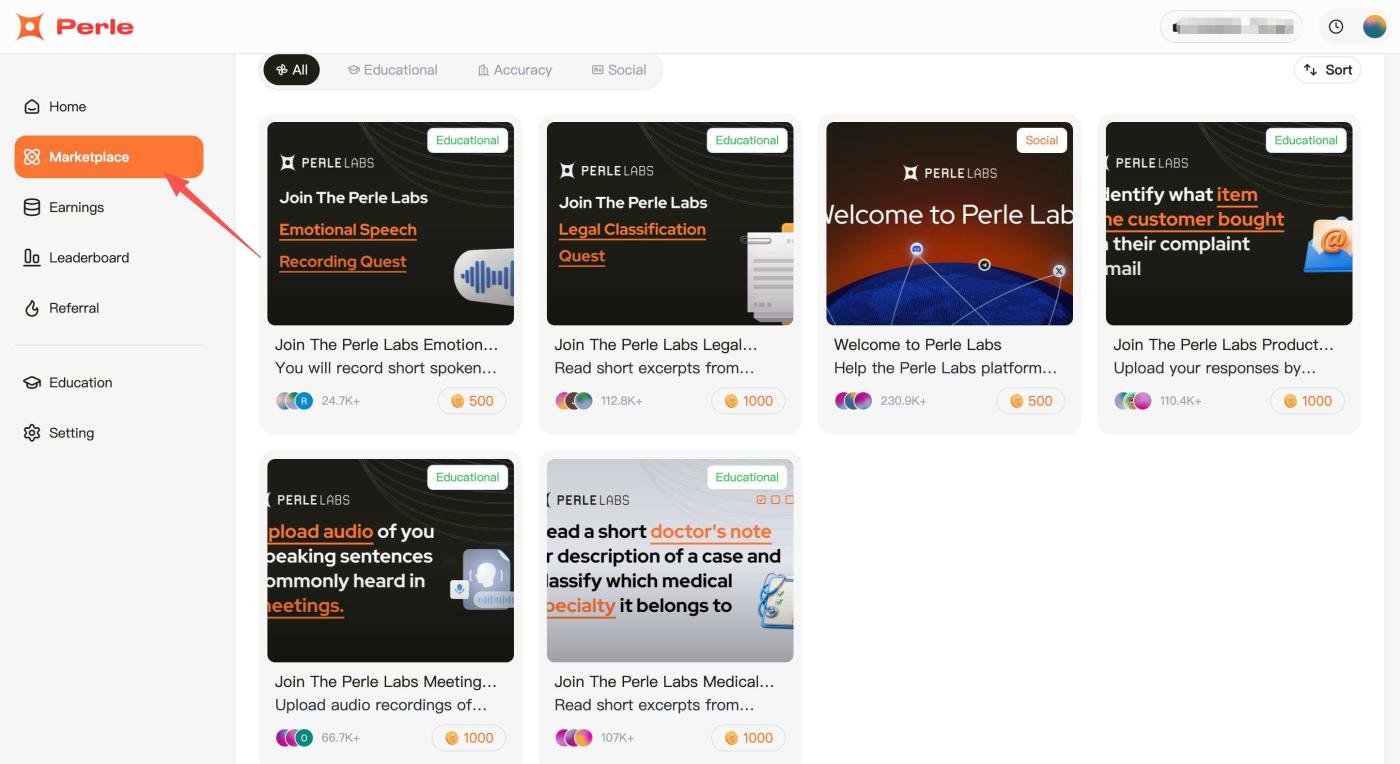
Task: Click participant avatars on Product card
Action: (1133, 401)
